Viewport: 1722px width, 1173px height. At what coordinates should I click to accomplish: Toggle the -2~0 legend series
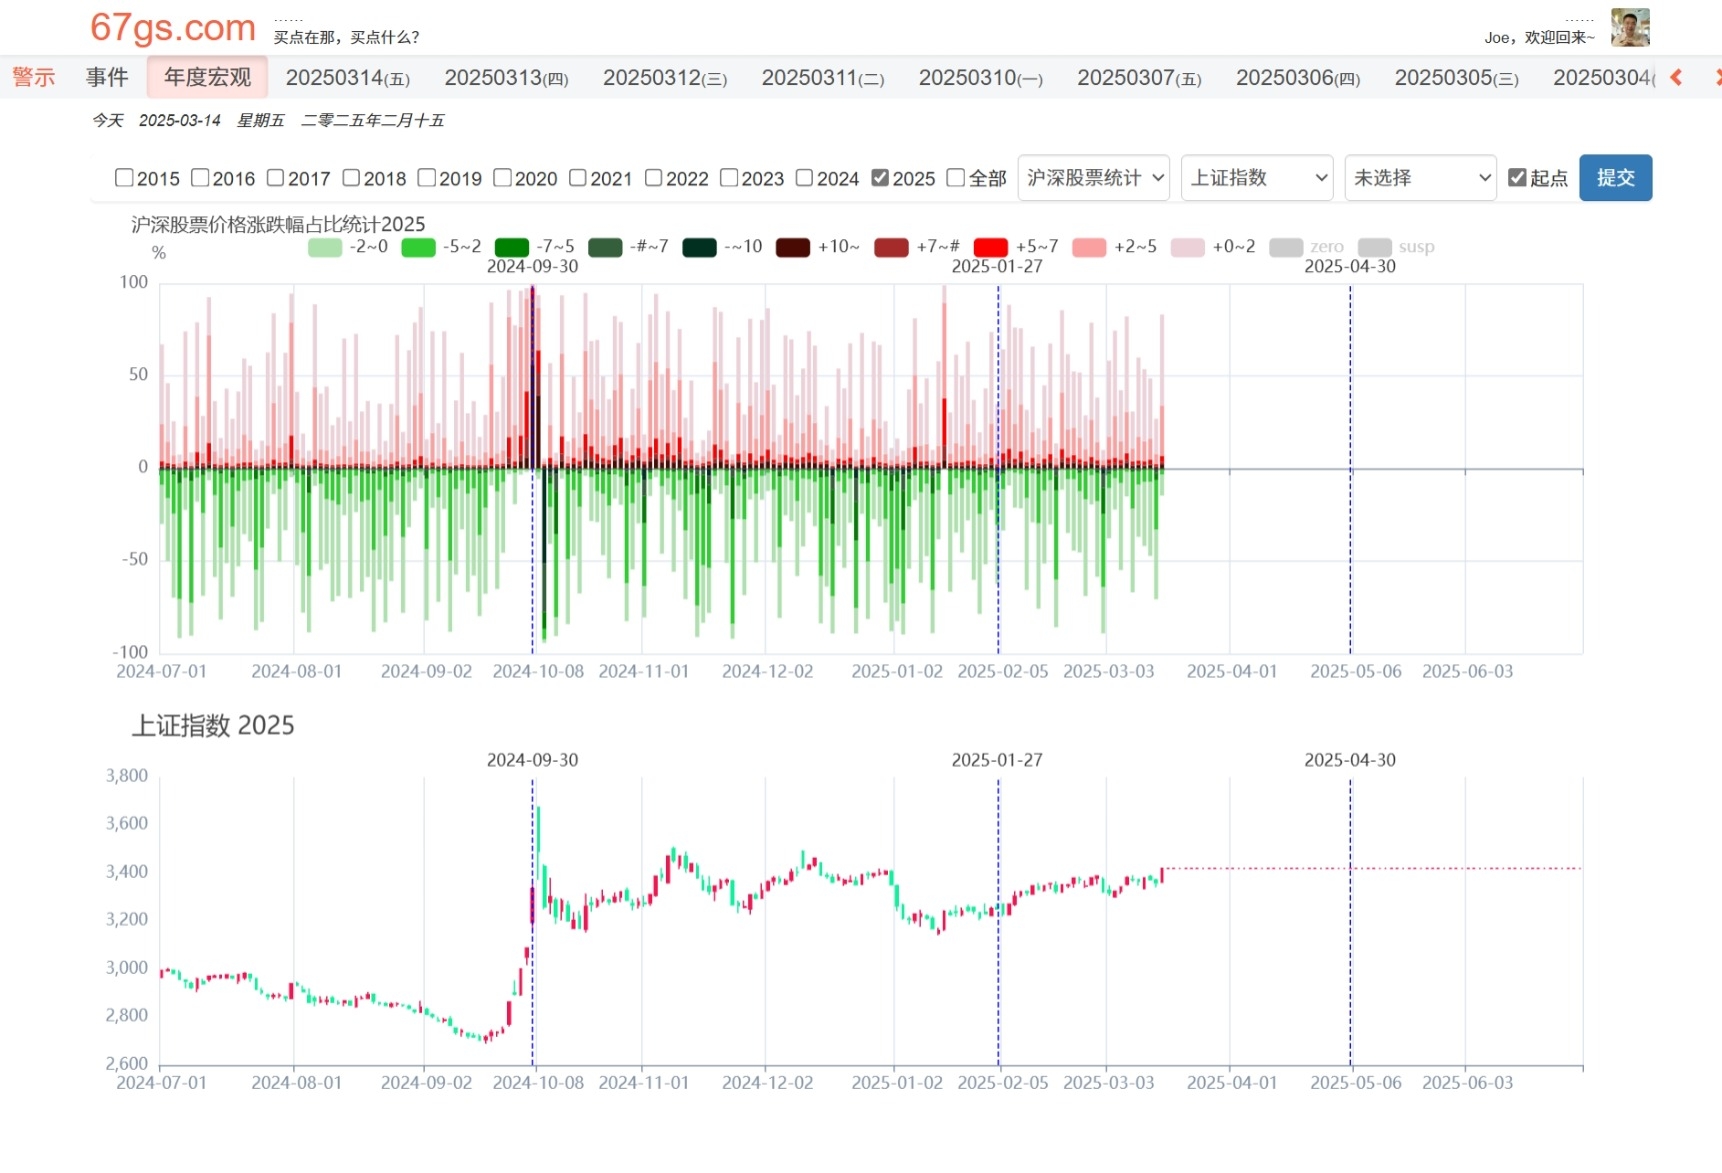tap(348, 247)
